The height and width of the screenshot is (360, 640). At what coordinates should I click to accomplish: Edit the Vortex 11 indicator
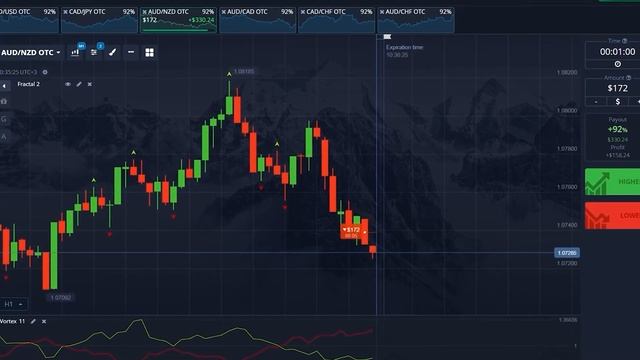pos(33,322)
